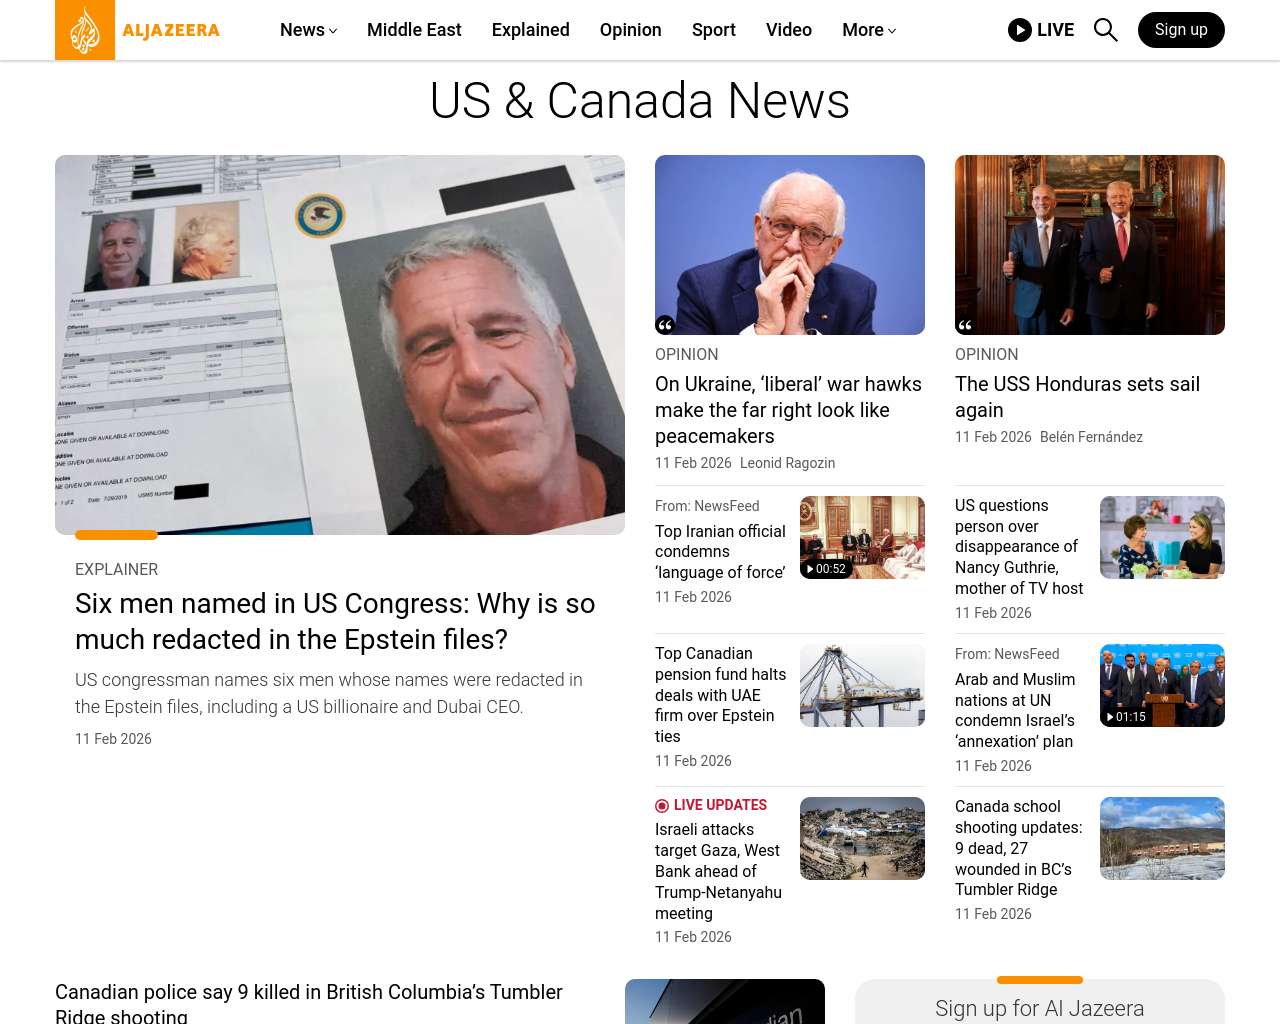Click the USS Honduras opinion photo

[x=1090, y=245]
